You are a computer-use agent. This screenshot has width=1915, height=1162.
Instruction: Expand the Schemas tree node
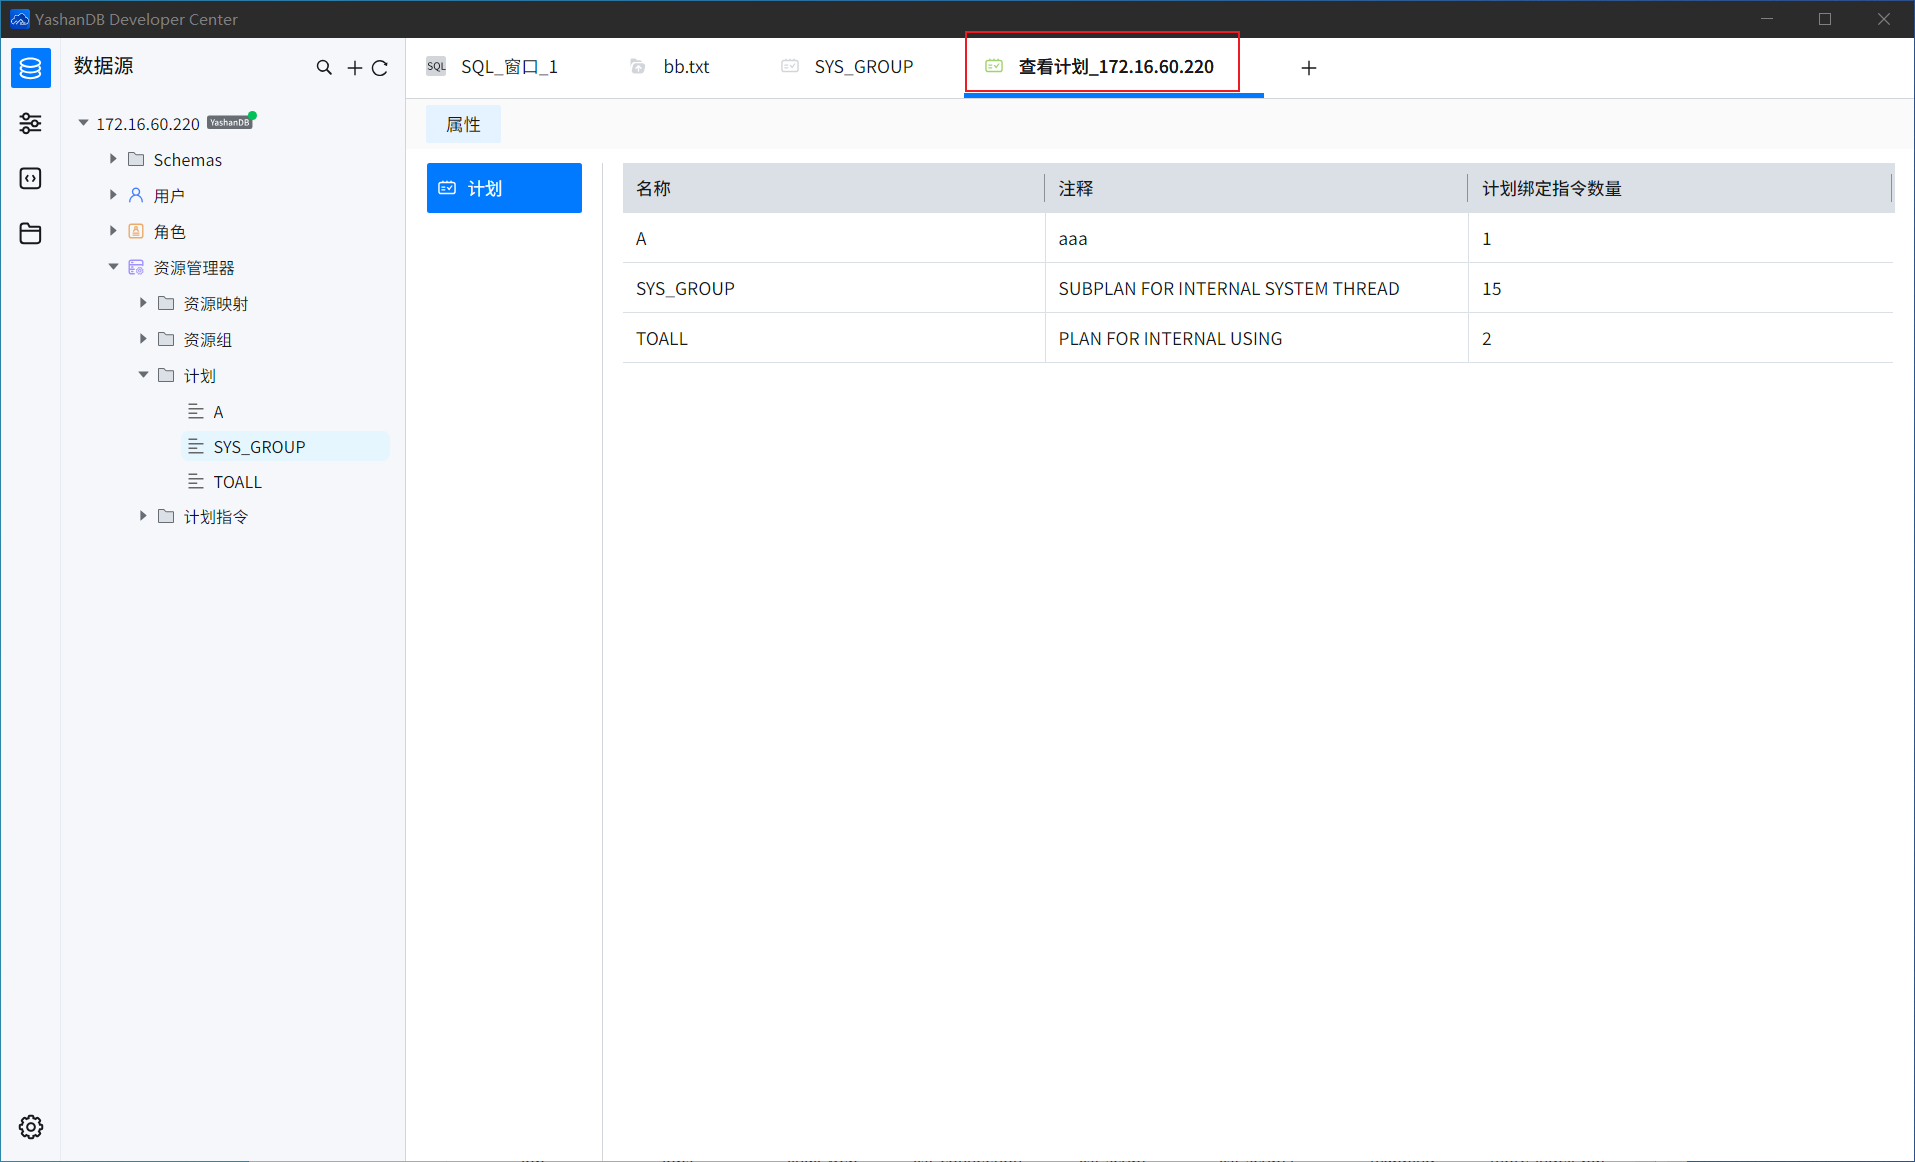coord(113,159)
